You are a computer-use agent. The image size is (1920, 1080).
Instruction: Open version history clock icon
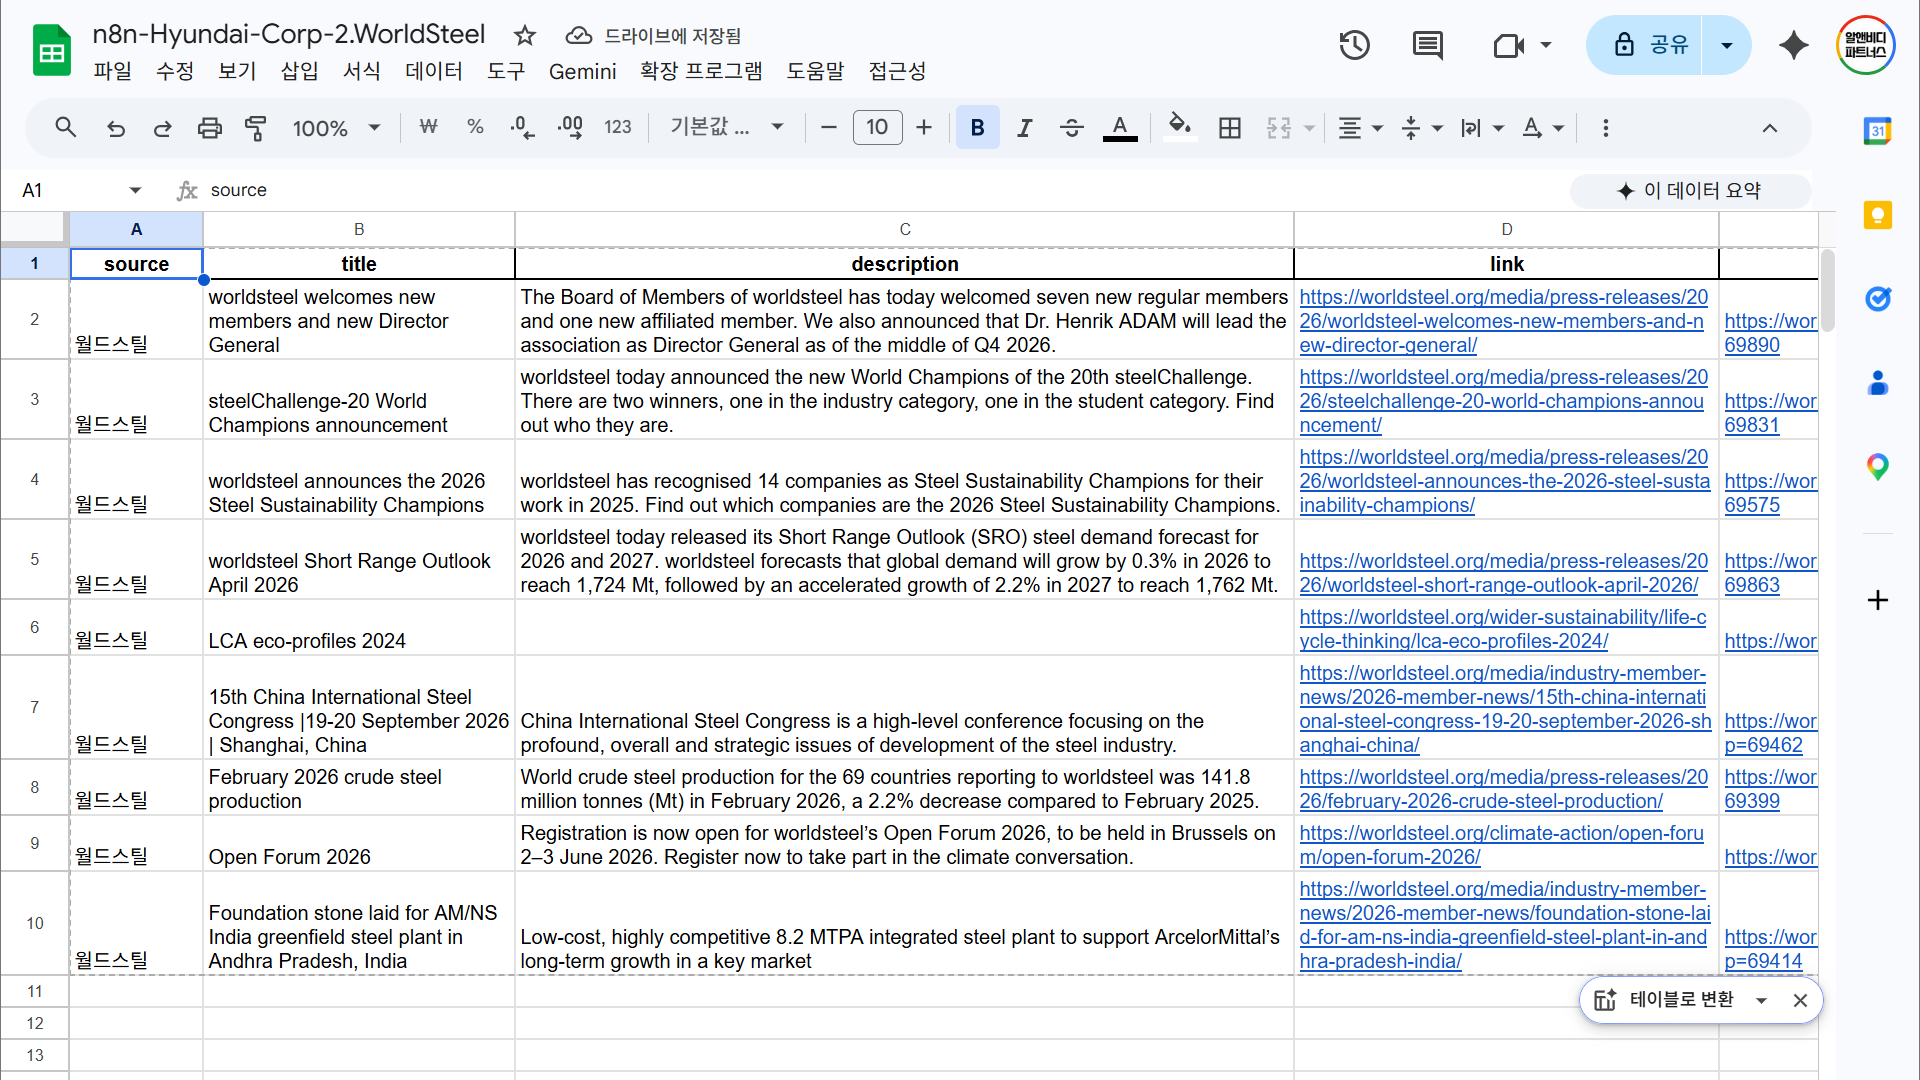tap(1354, 45)
